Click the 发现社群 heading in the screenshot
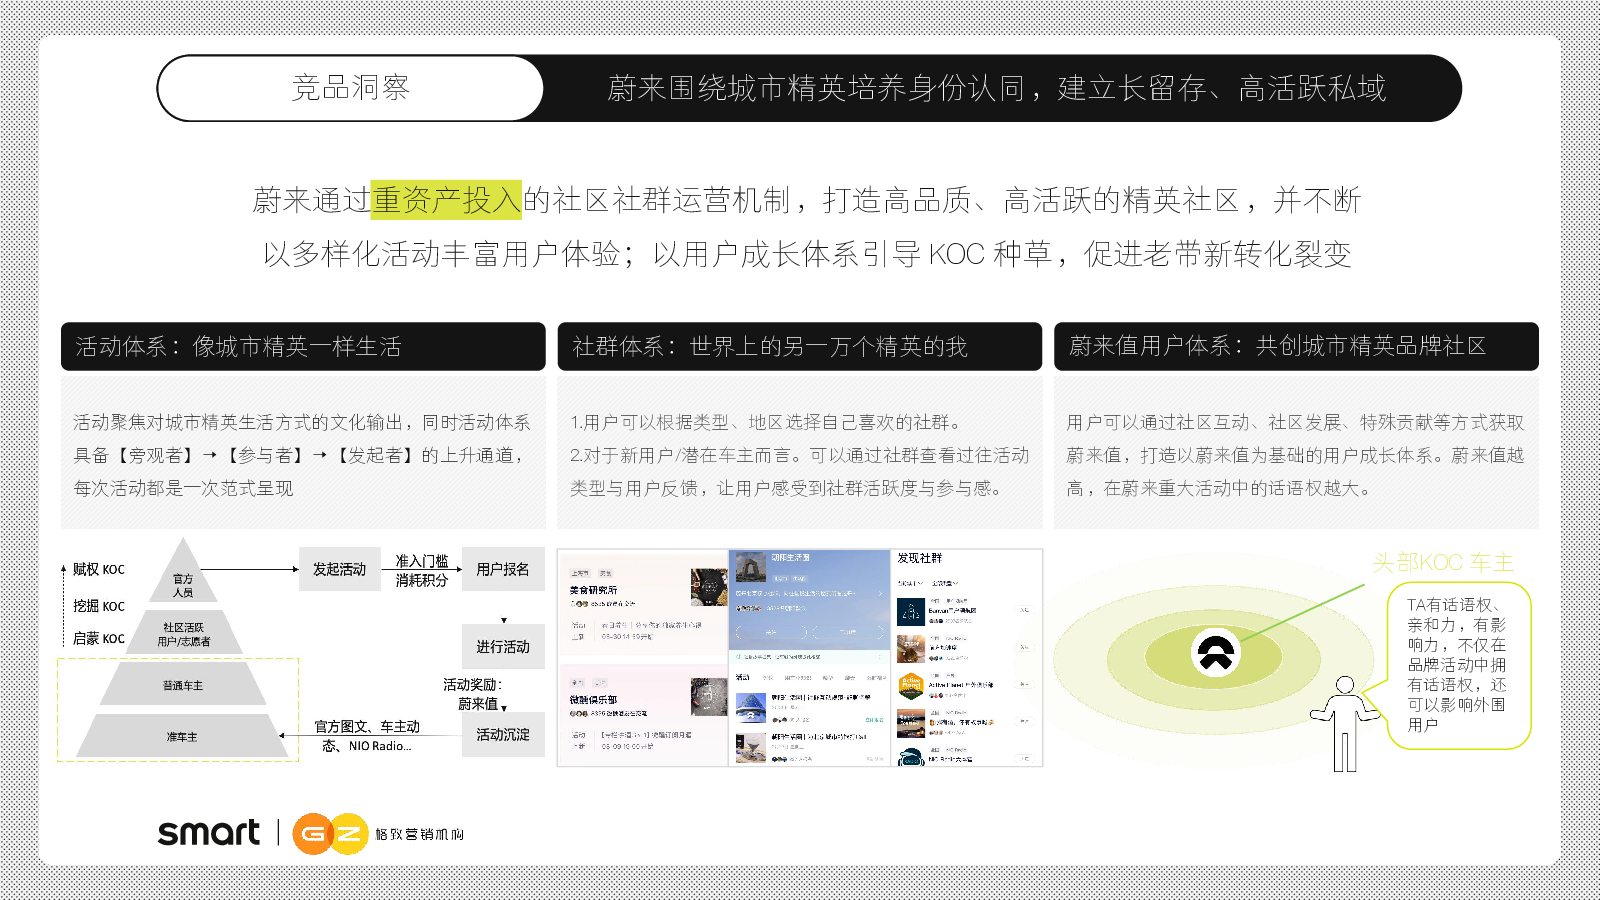 click(x=920, y=558)
